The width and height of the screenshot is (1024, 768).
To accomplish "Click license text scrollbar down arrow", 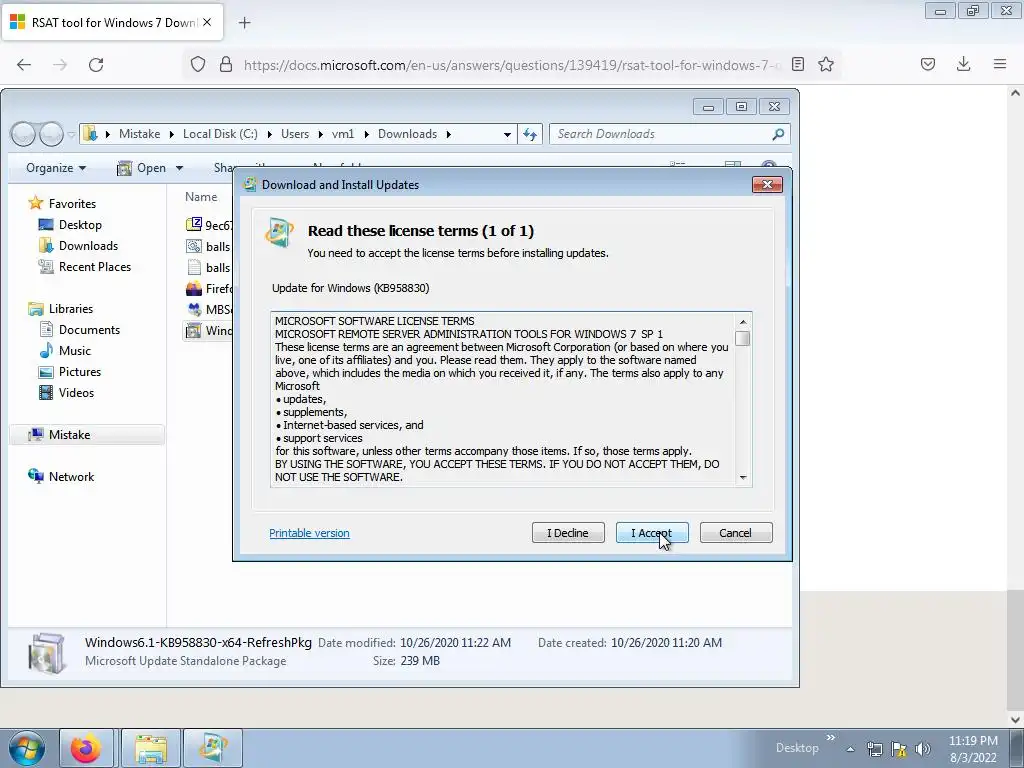I will (x=743, y=478).
